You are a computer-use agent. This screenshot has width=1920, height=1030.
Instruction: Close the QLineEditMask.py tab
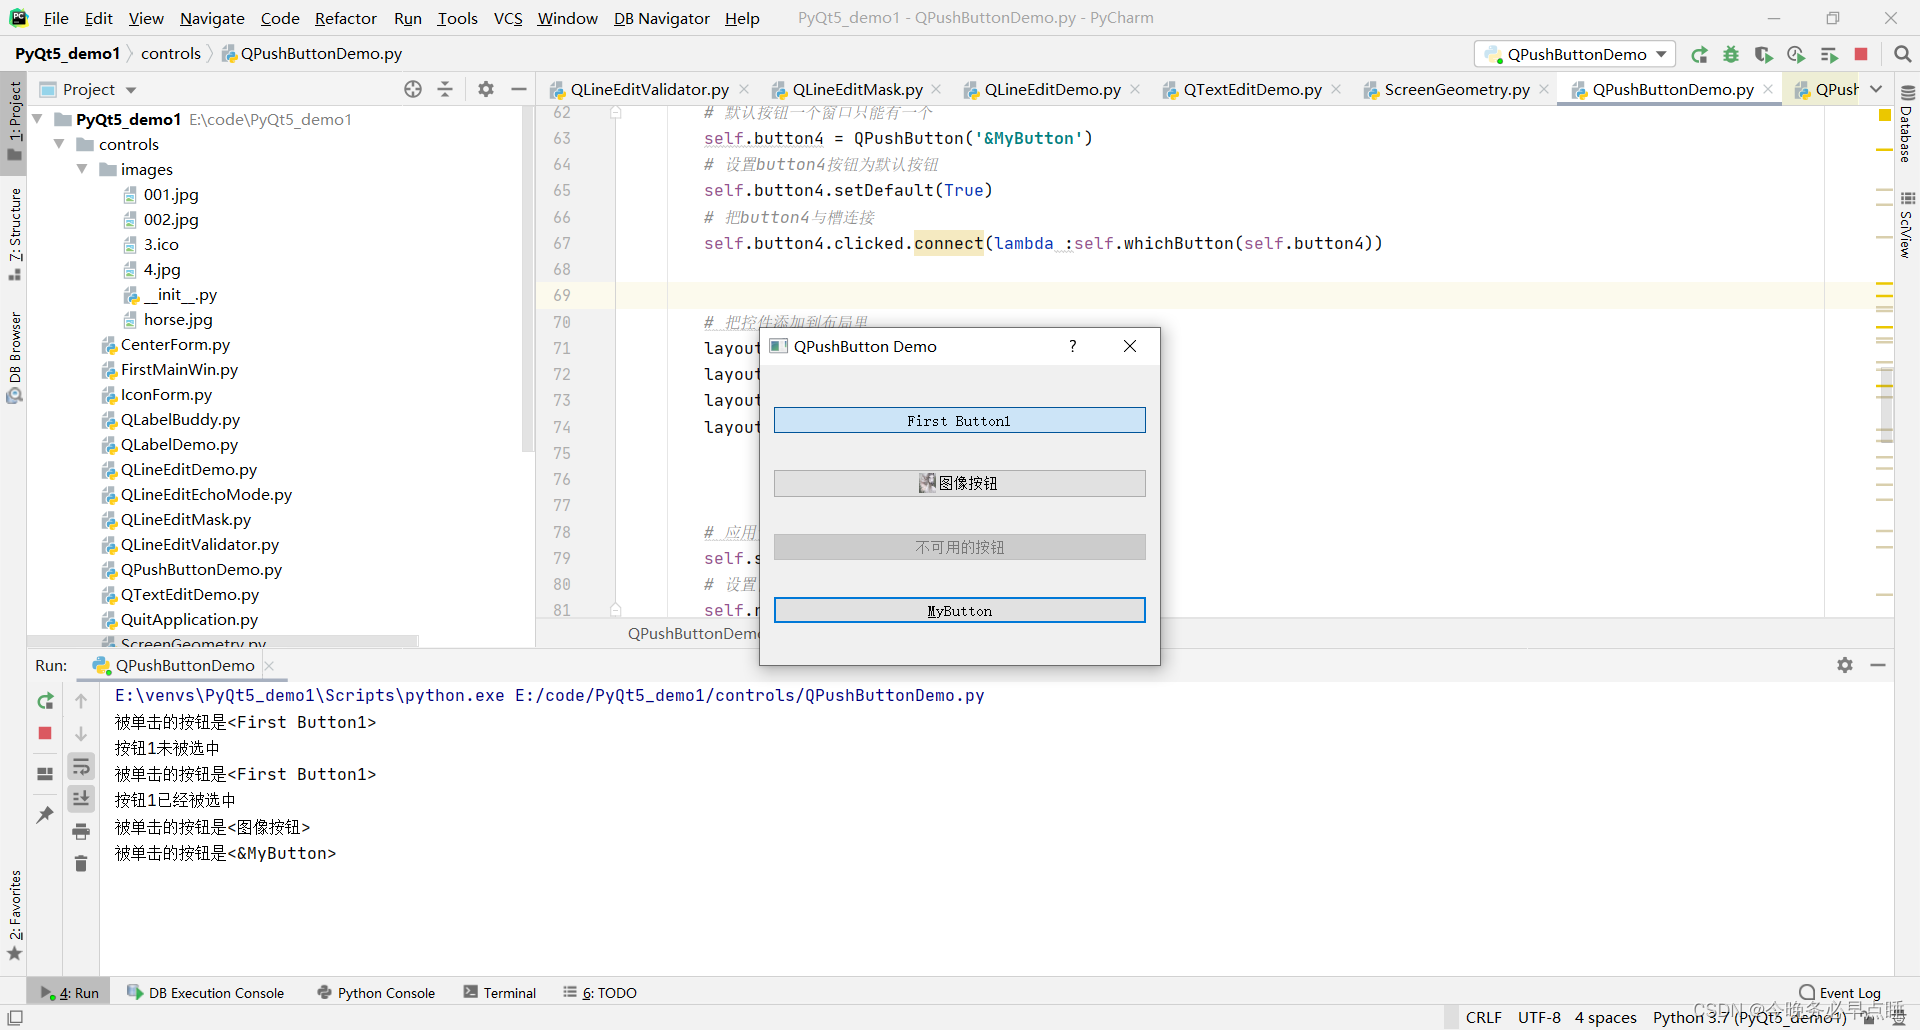click(x=937, y=89)
